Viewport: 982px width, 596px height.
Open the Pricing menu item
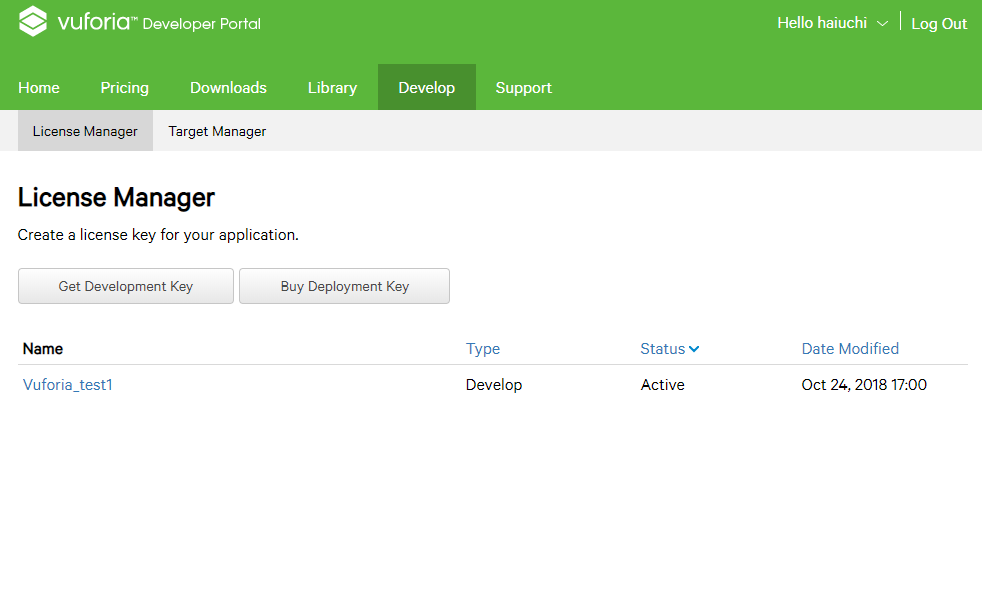125,88
